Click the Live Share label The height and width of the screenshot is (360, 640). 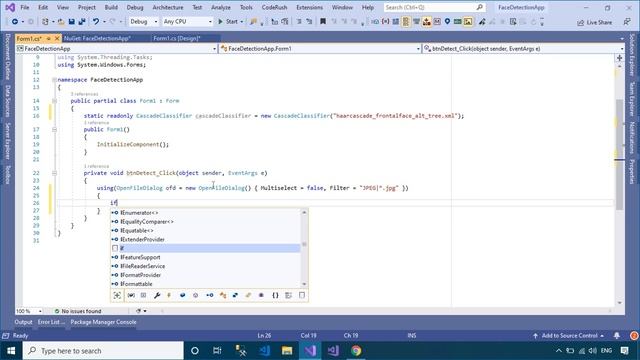[599, 22]
